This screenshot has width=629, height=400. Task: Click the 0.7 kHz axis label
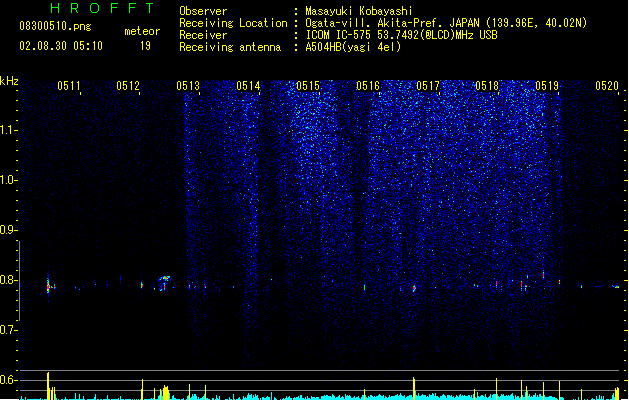click(x=8, y=330)
